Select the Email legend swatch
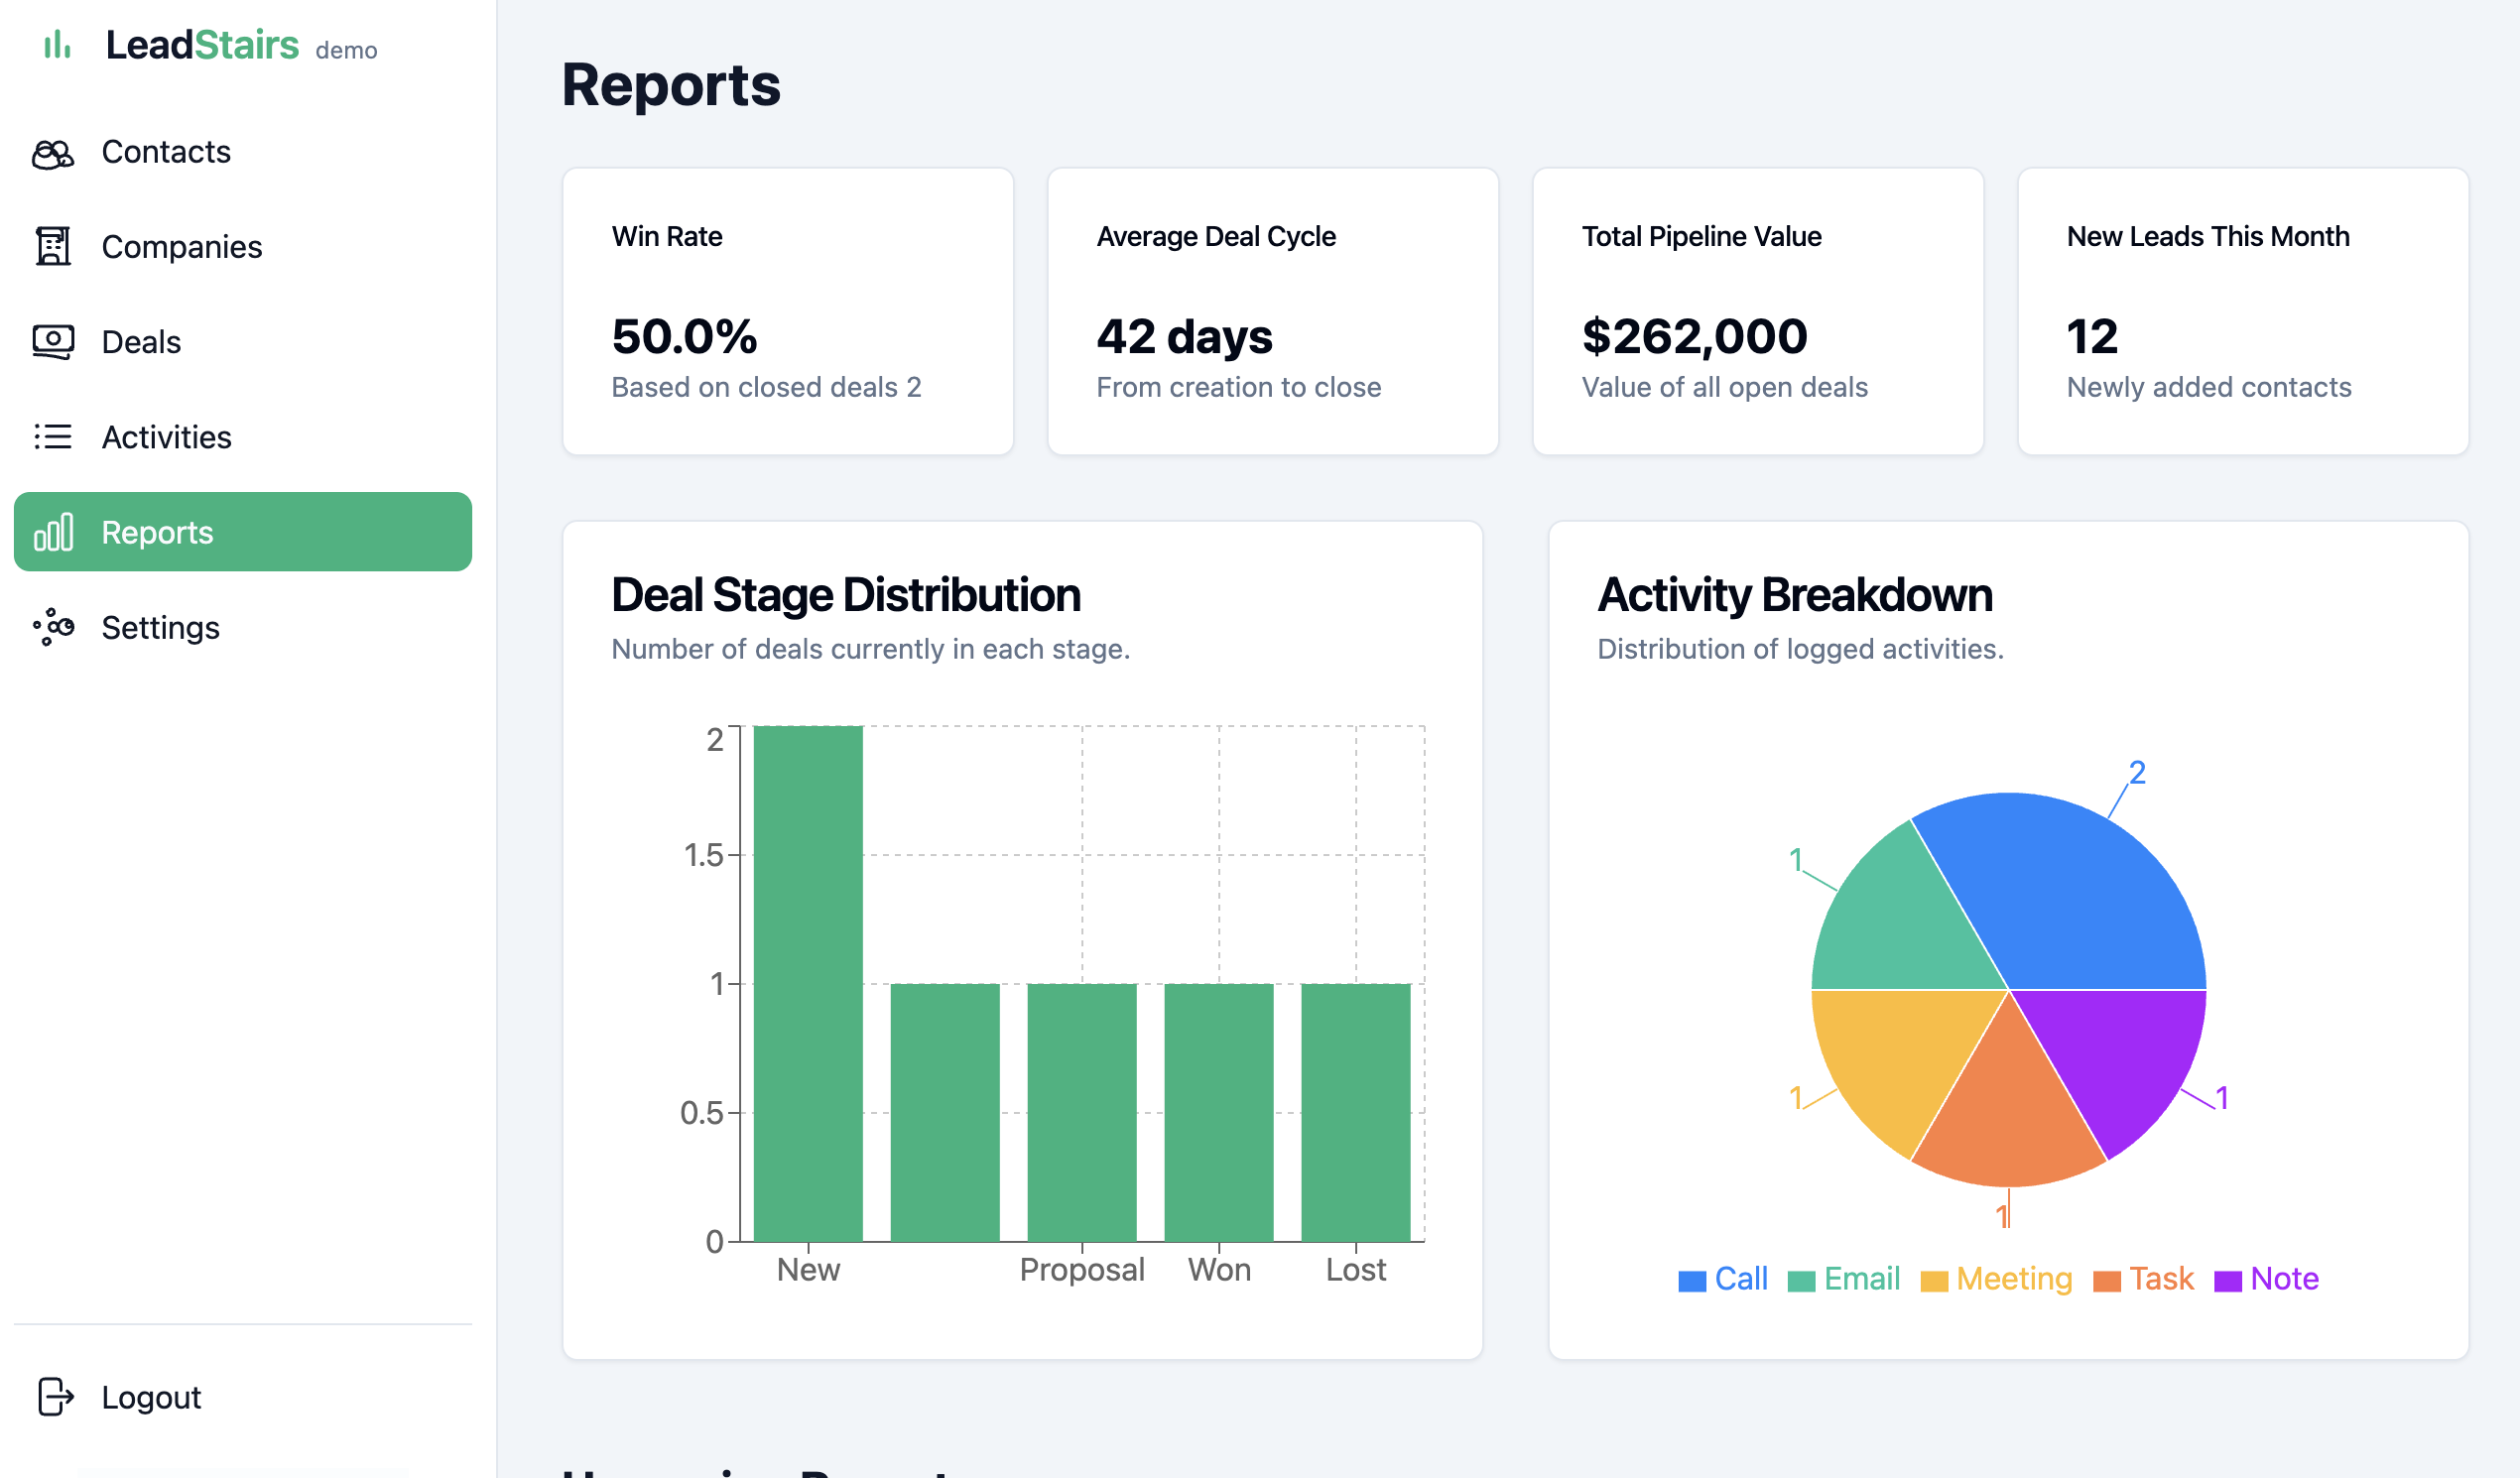Viewport: 2520px width, 1478px height. point(1803,1278)
